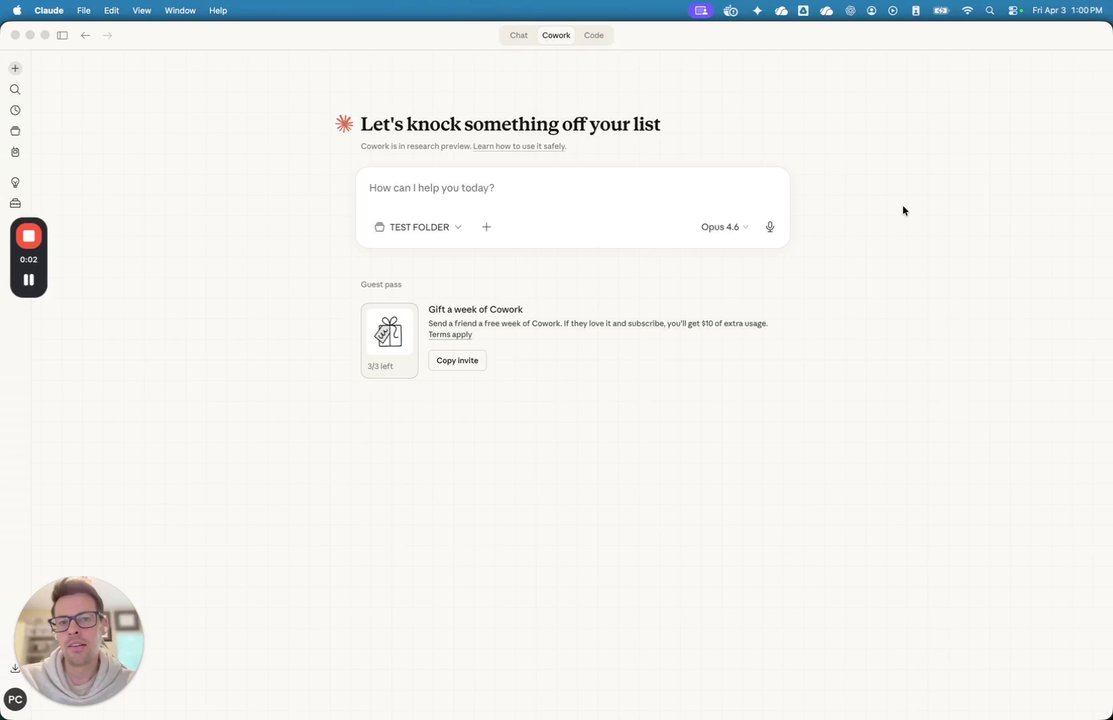Open the Terms apply link

tap(450, 334)
